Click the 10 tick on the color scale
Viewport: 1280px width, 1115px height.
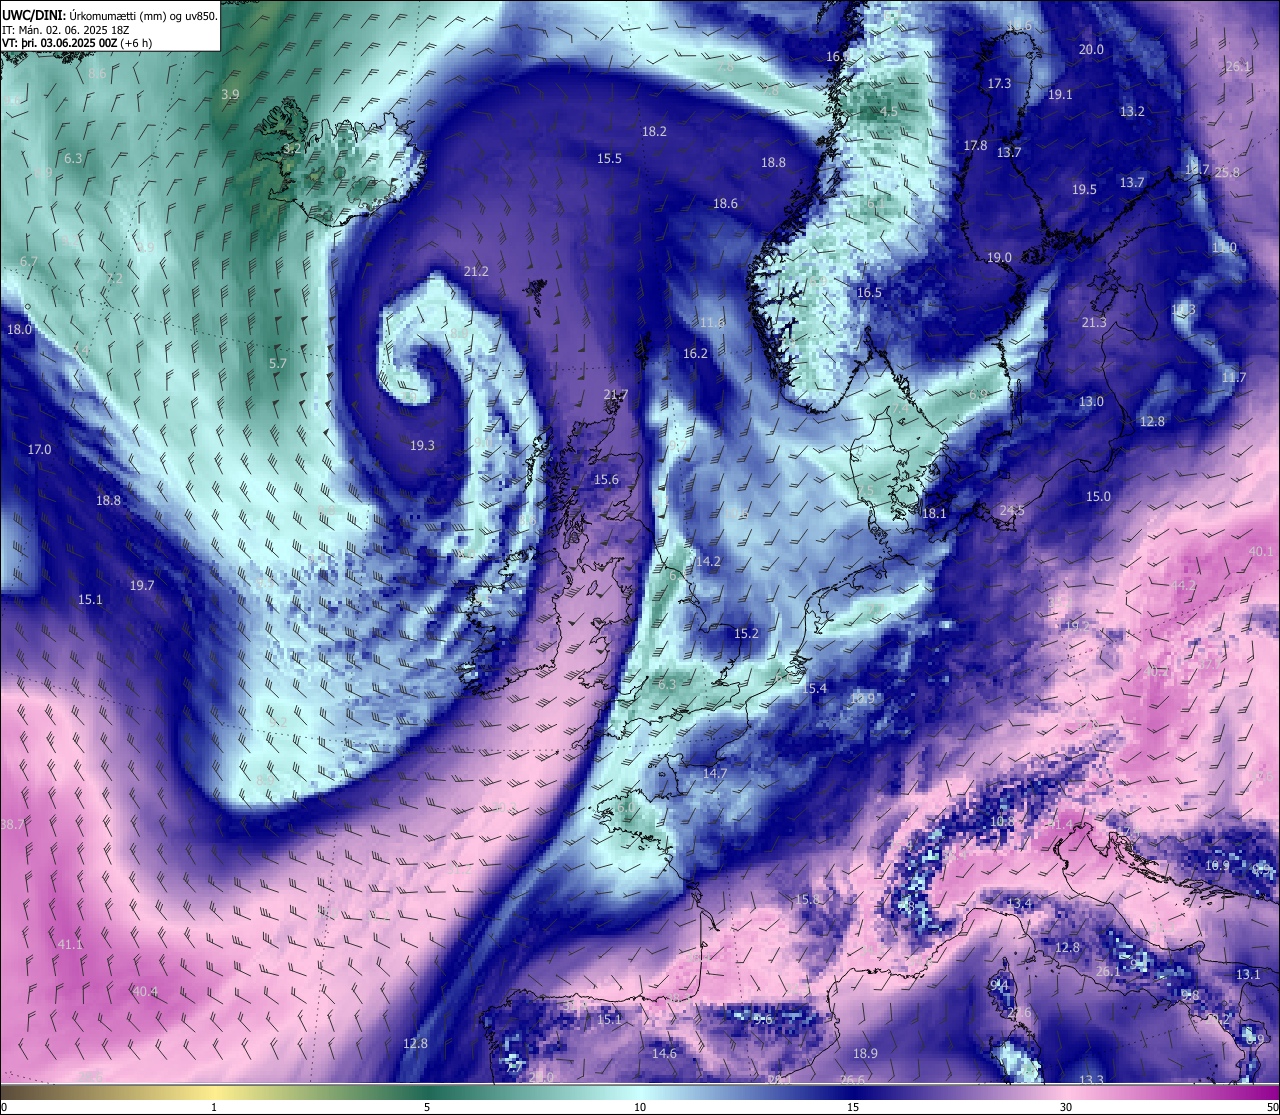point(640,1107)
